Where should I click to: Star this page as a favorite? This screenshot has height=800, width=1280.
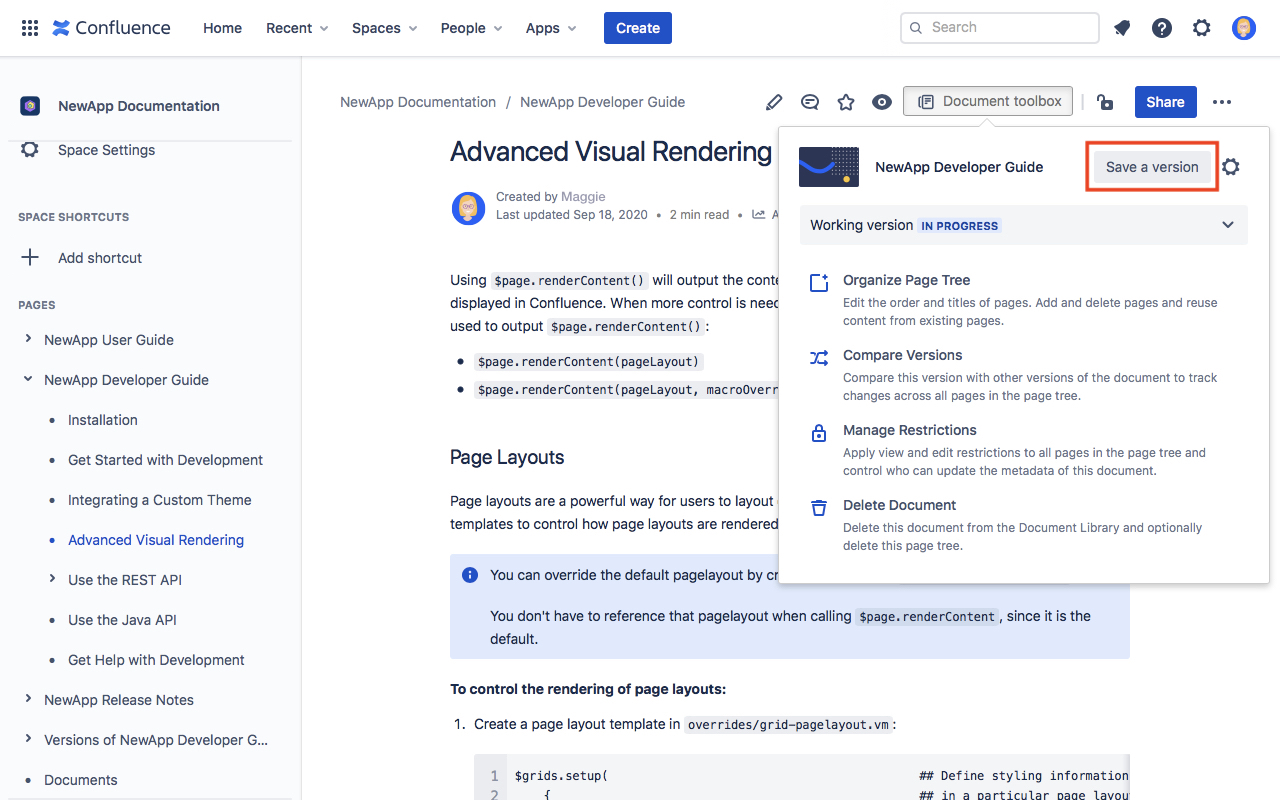click(845, 101)
